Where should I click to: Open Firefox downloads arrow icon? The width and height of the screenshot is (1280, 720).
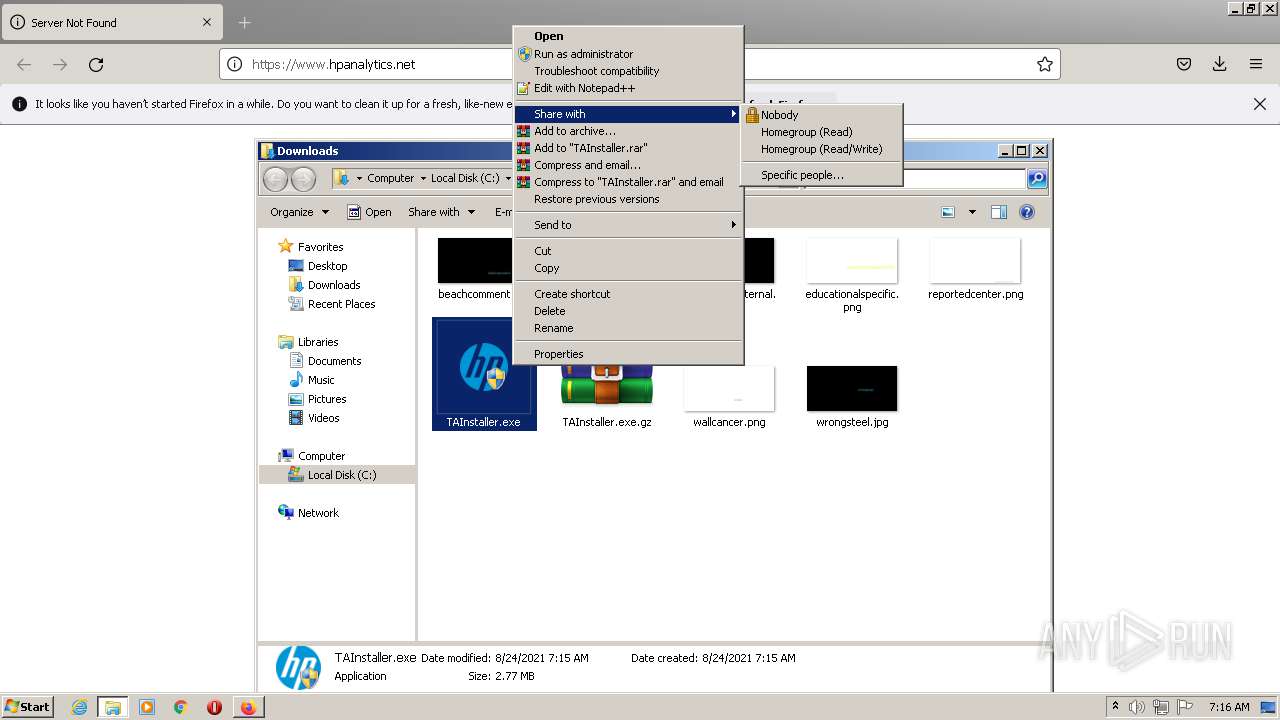click(x=1220, y=64)
